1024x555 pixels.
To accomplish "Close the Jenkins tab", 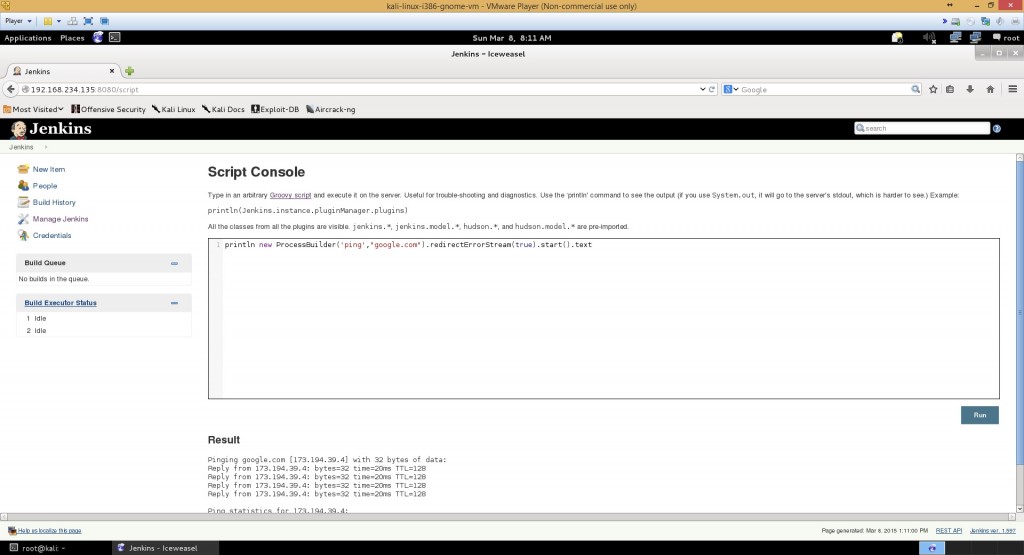I will [112, 71].
